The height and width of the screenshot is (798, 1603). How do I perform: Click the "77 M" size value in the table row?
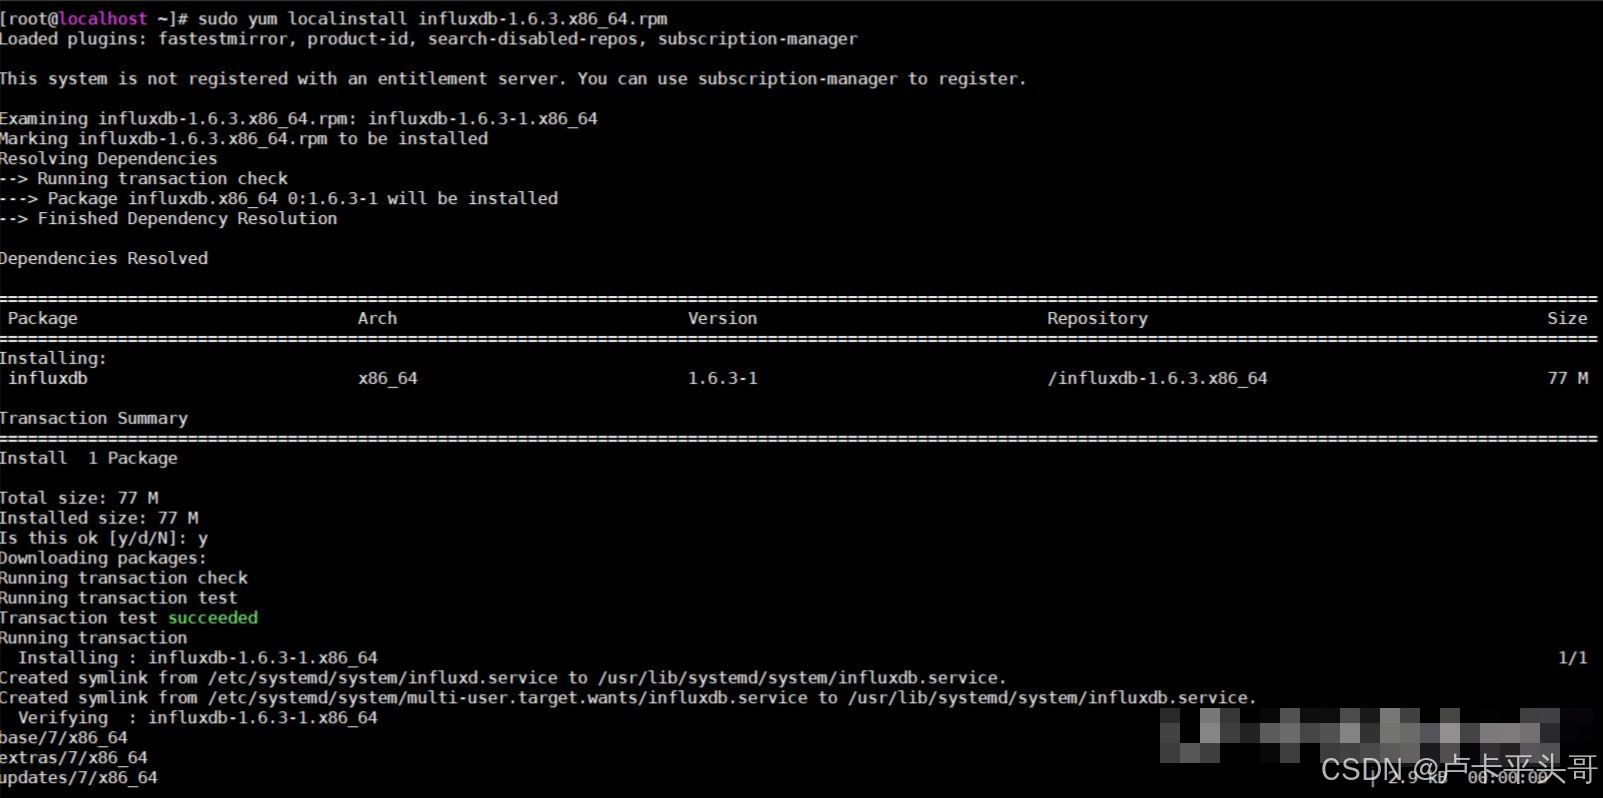(1567, 378)
